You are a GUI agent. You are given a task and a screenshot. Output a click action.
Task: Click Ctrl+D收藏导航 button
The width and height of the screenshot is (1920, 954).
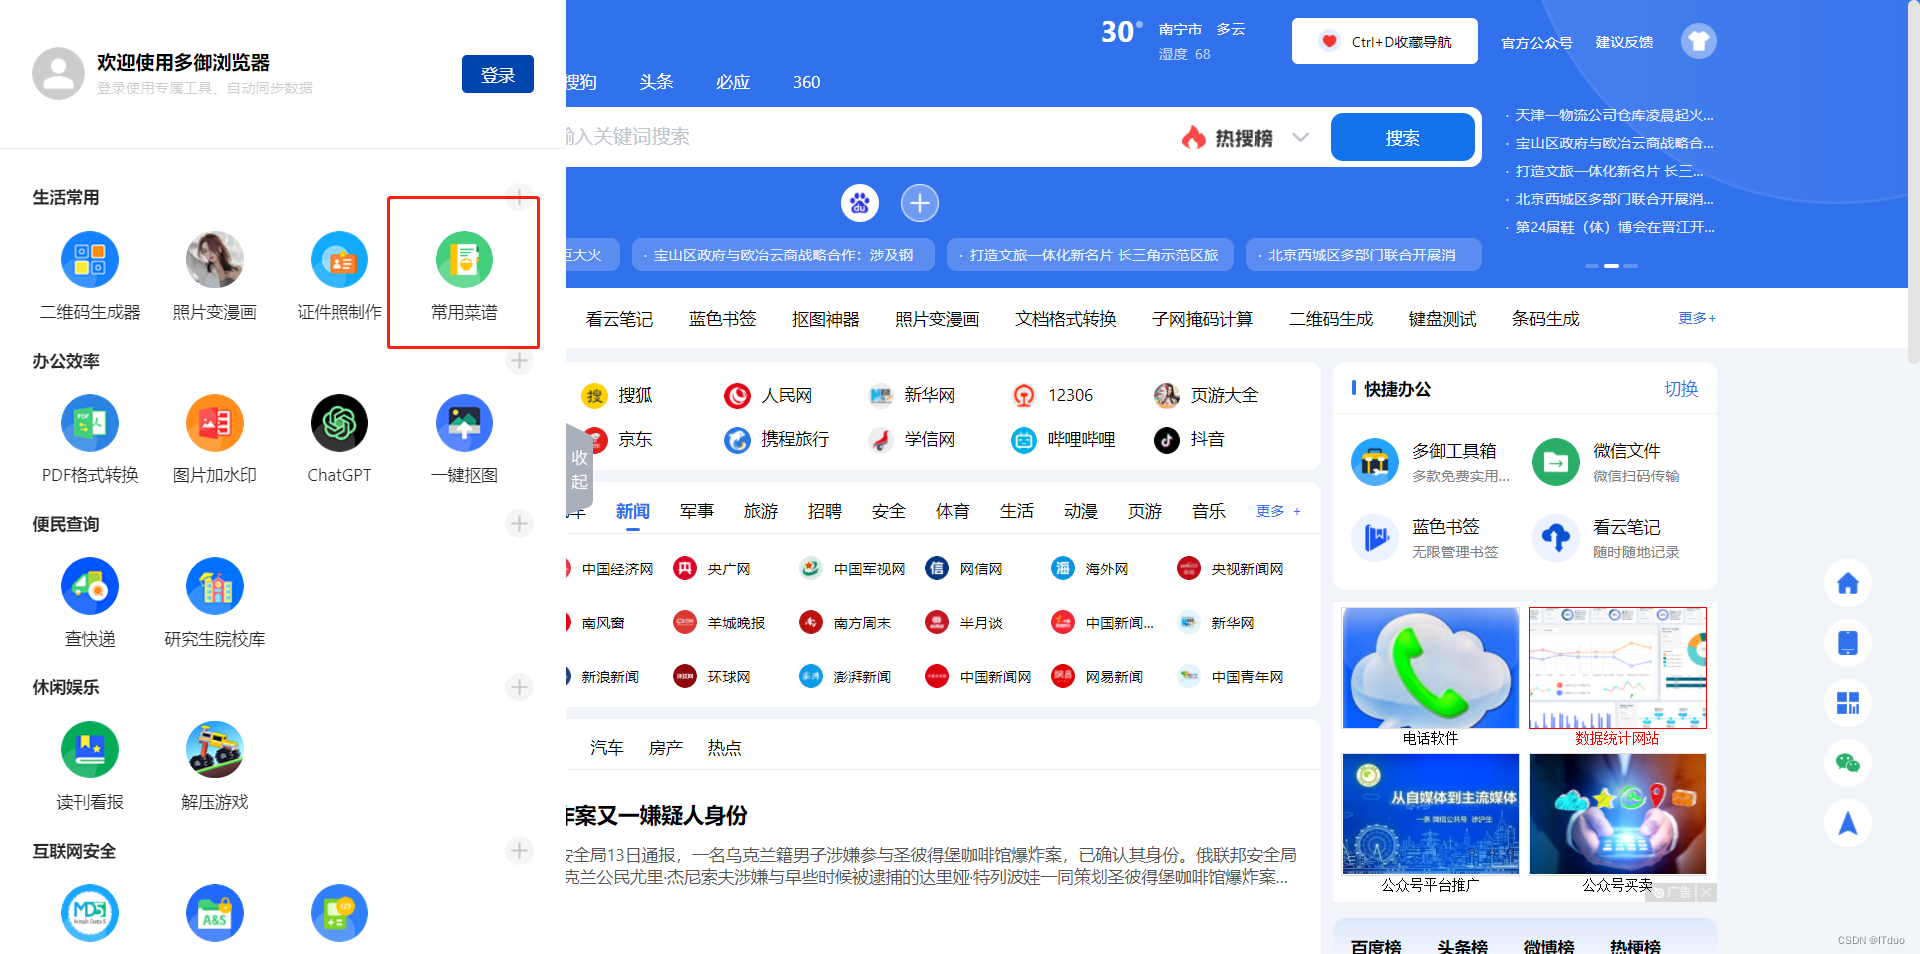point(1384,41)
